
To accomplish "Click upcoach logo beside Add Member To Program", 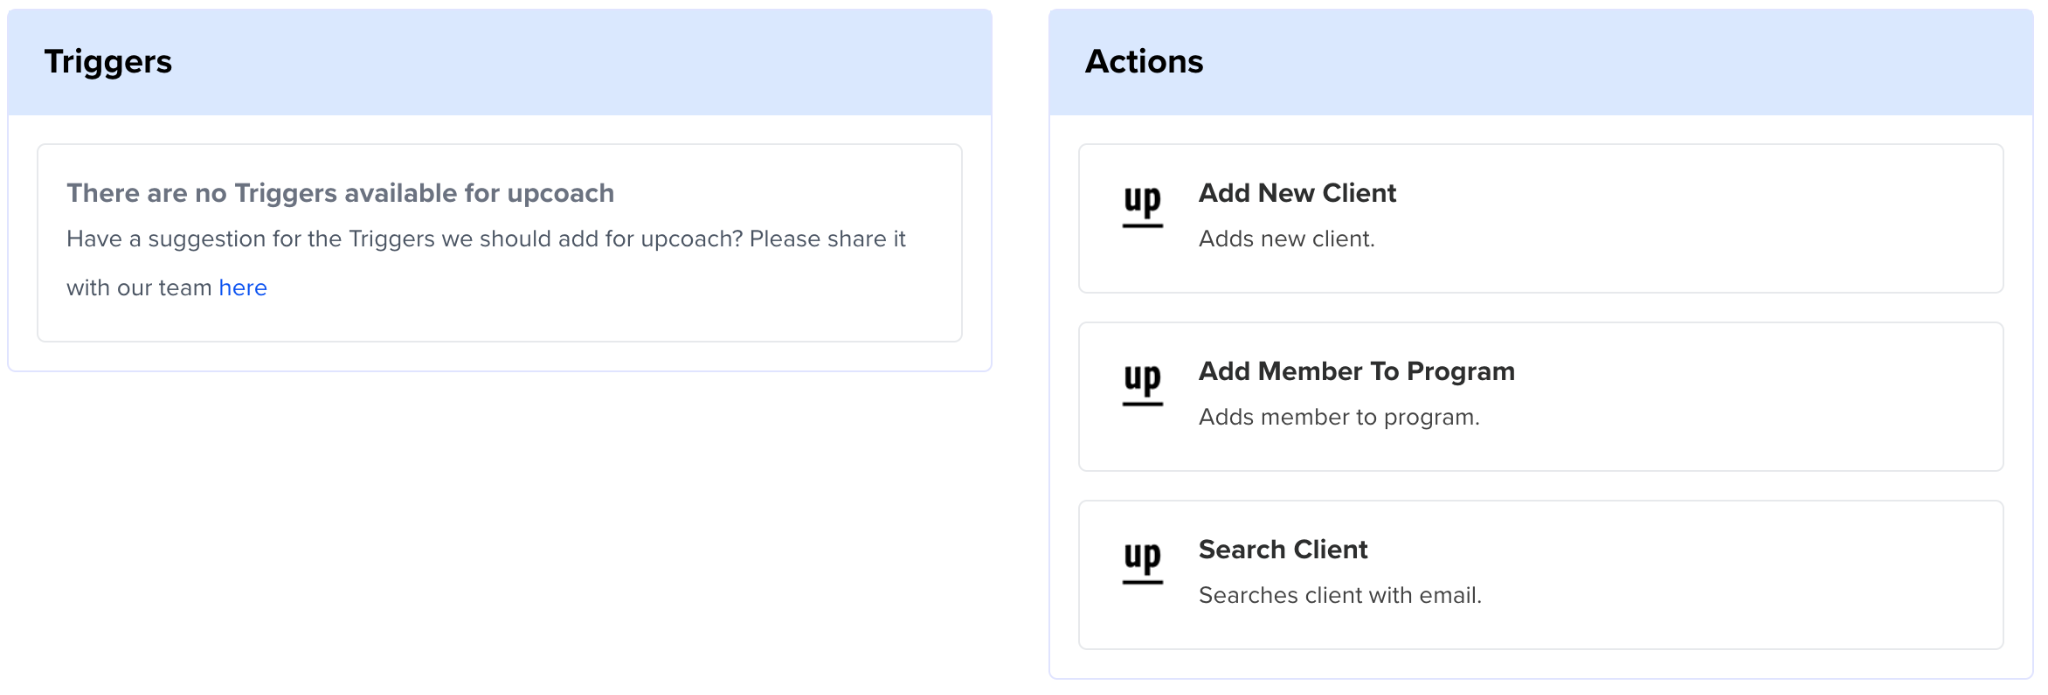I will click(1142, 382).
